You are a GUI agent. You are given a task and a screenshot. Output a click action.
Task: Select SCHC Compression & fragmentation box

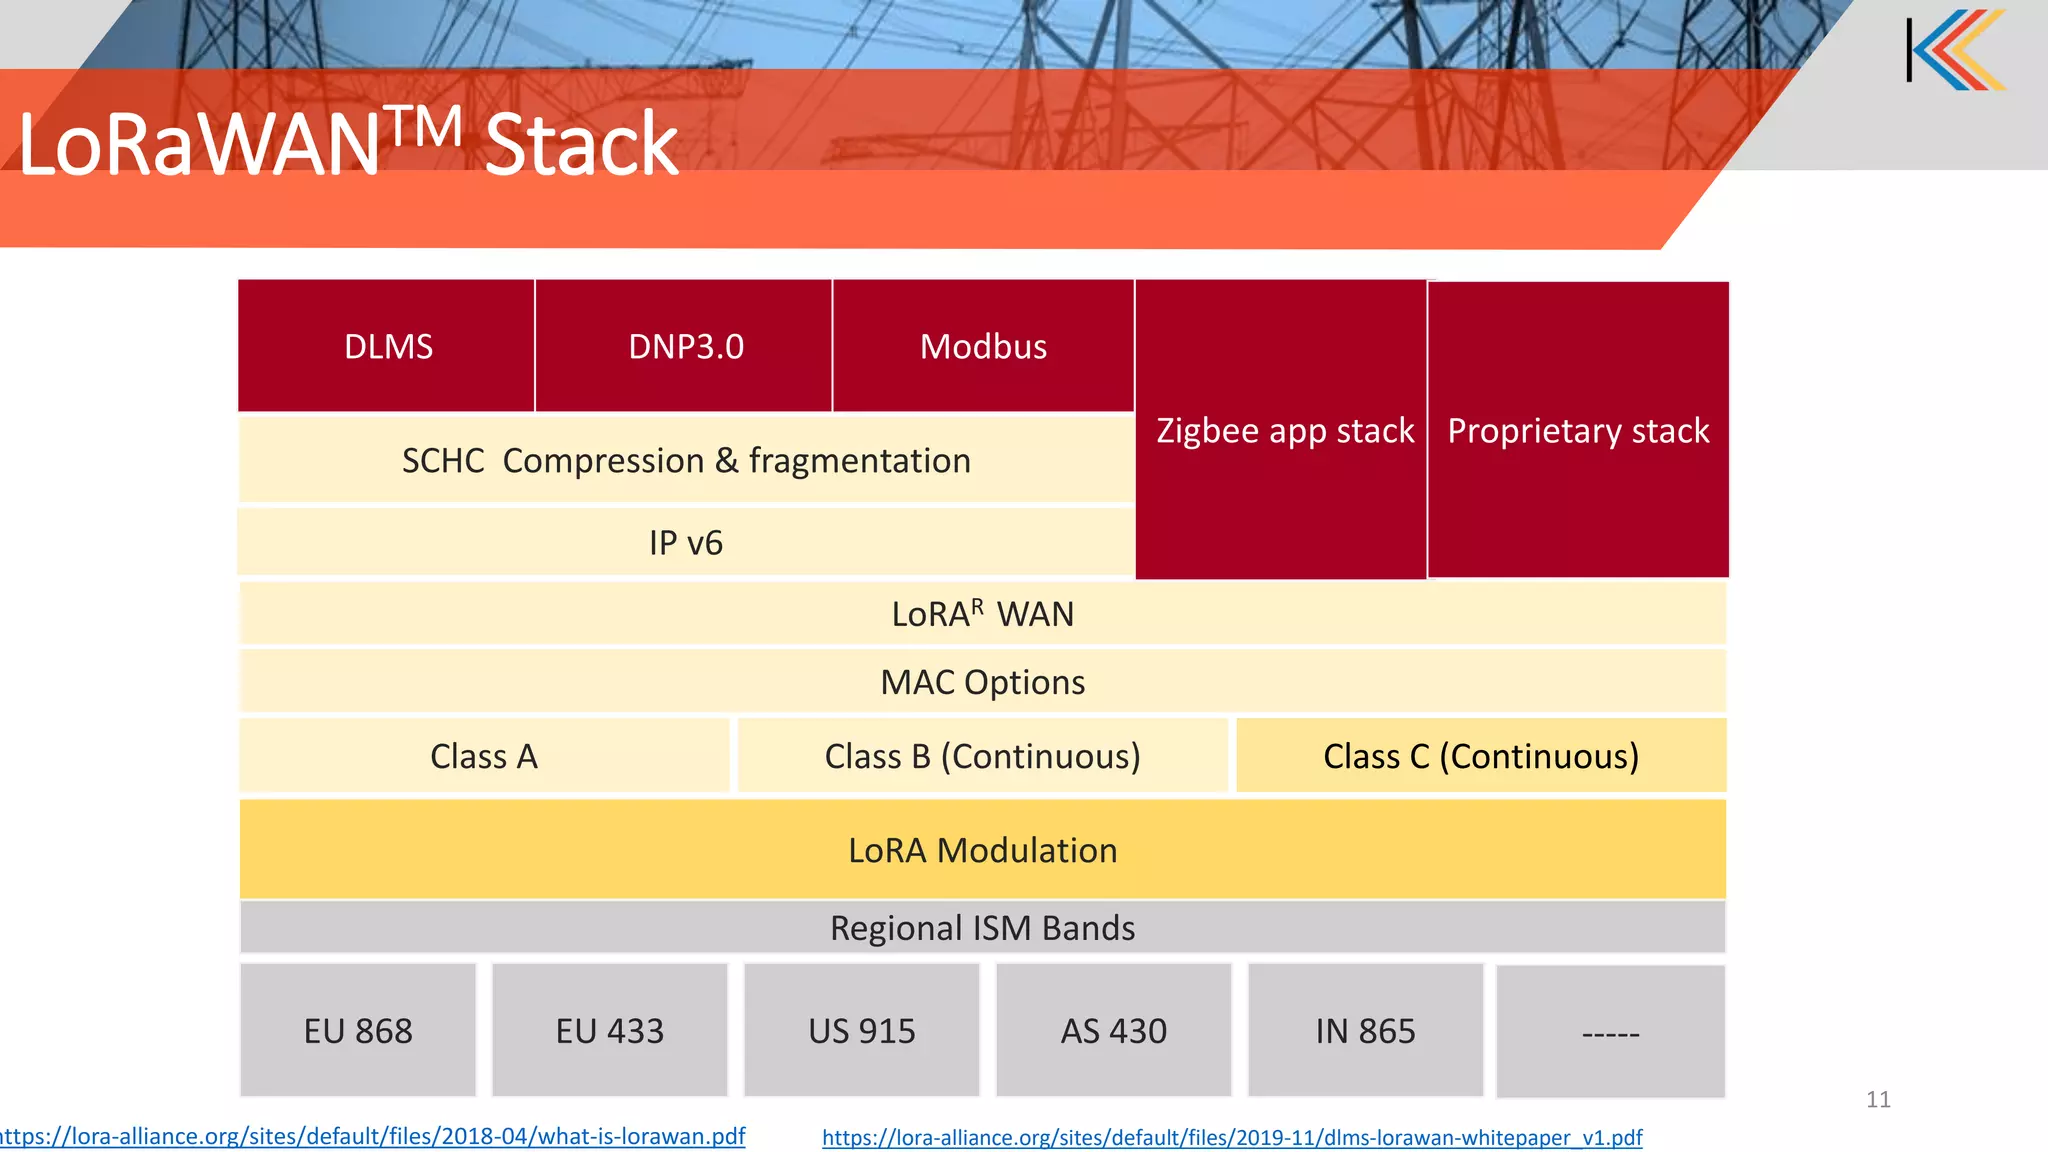[x=686, y=460]
